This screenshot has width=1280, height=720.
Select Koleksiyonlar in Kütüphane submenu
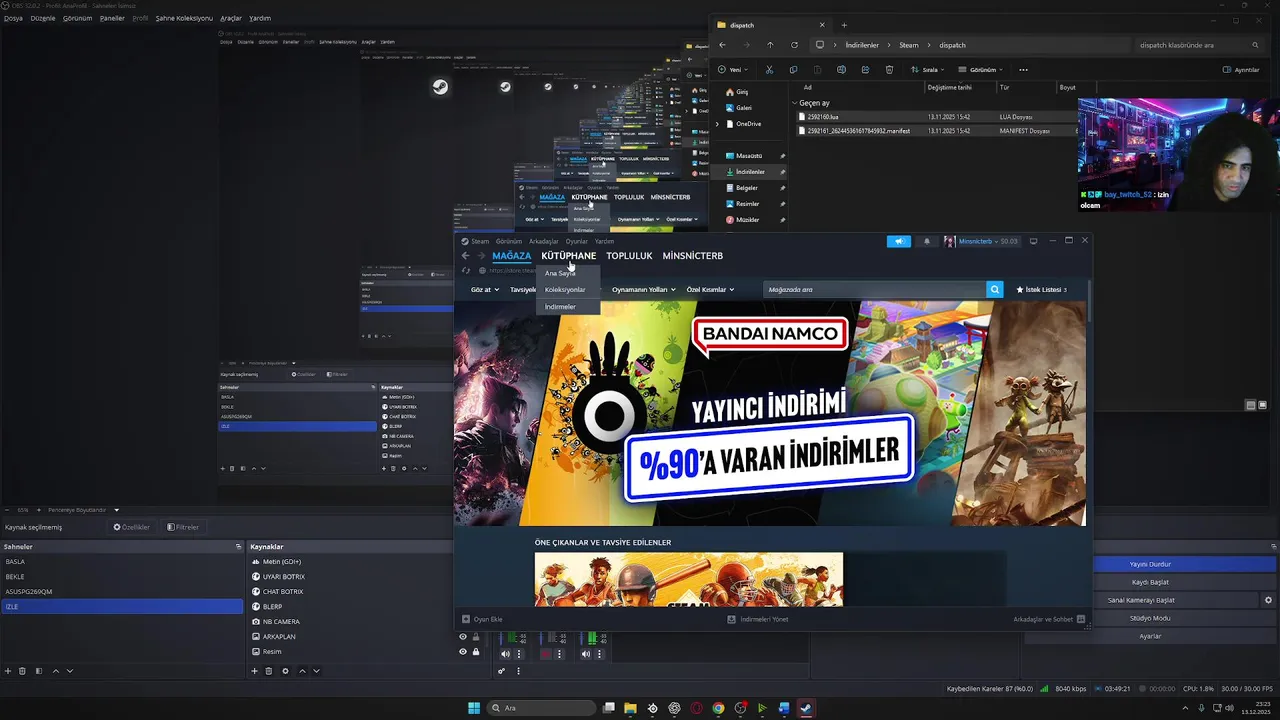568,290
